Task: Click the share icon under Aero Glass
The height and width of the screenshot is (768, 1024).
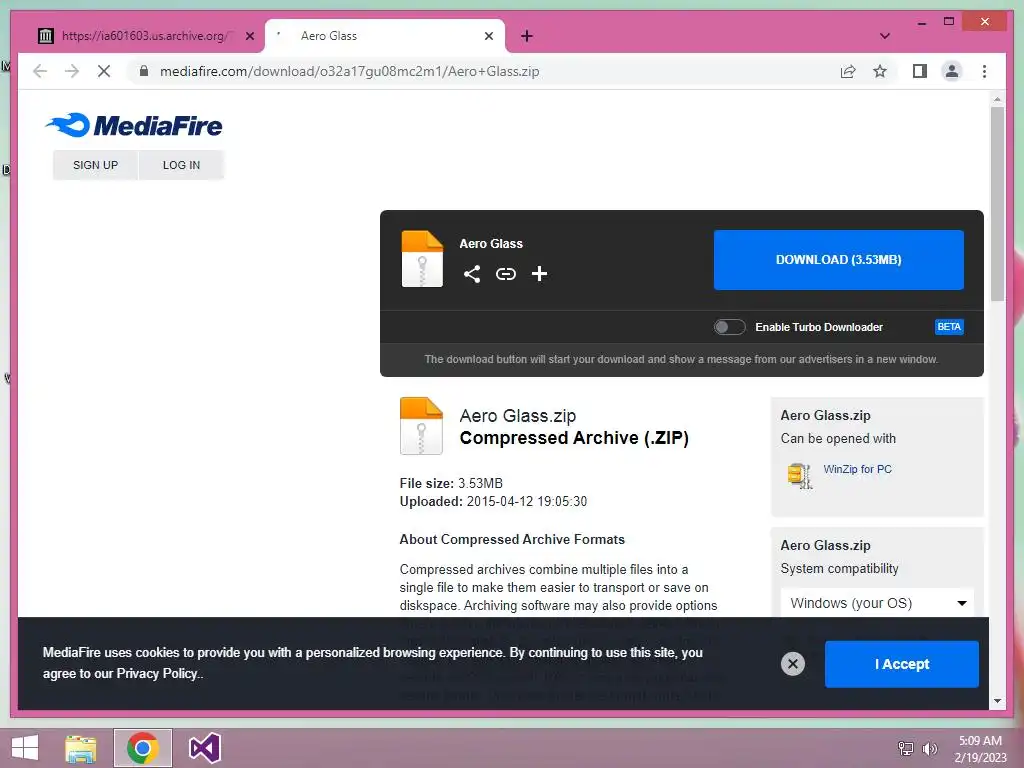Action: tap(472, 274)
